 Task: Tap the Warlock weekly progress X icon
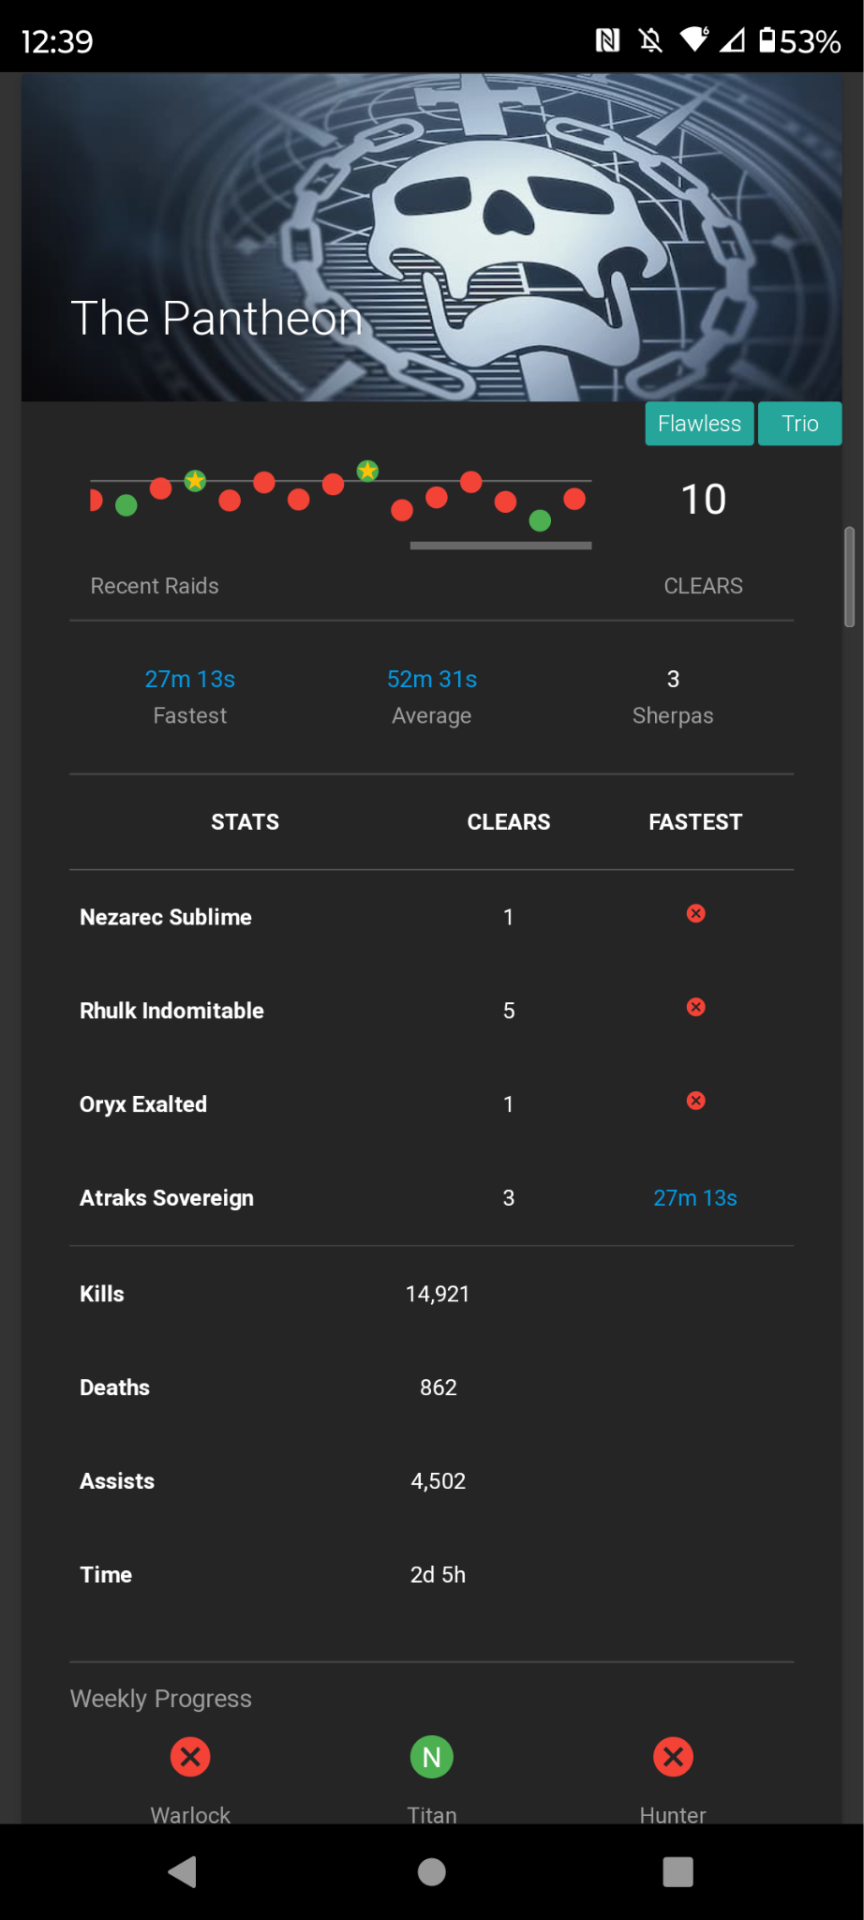190,1756
